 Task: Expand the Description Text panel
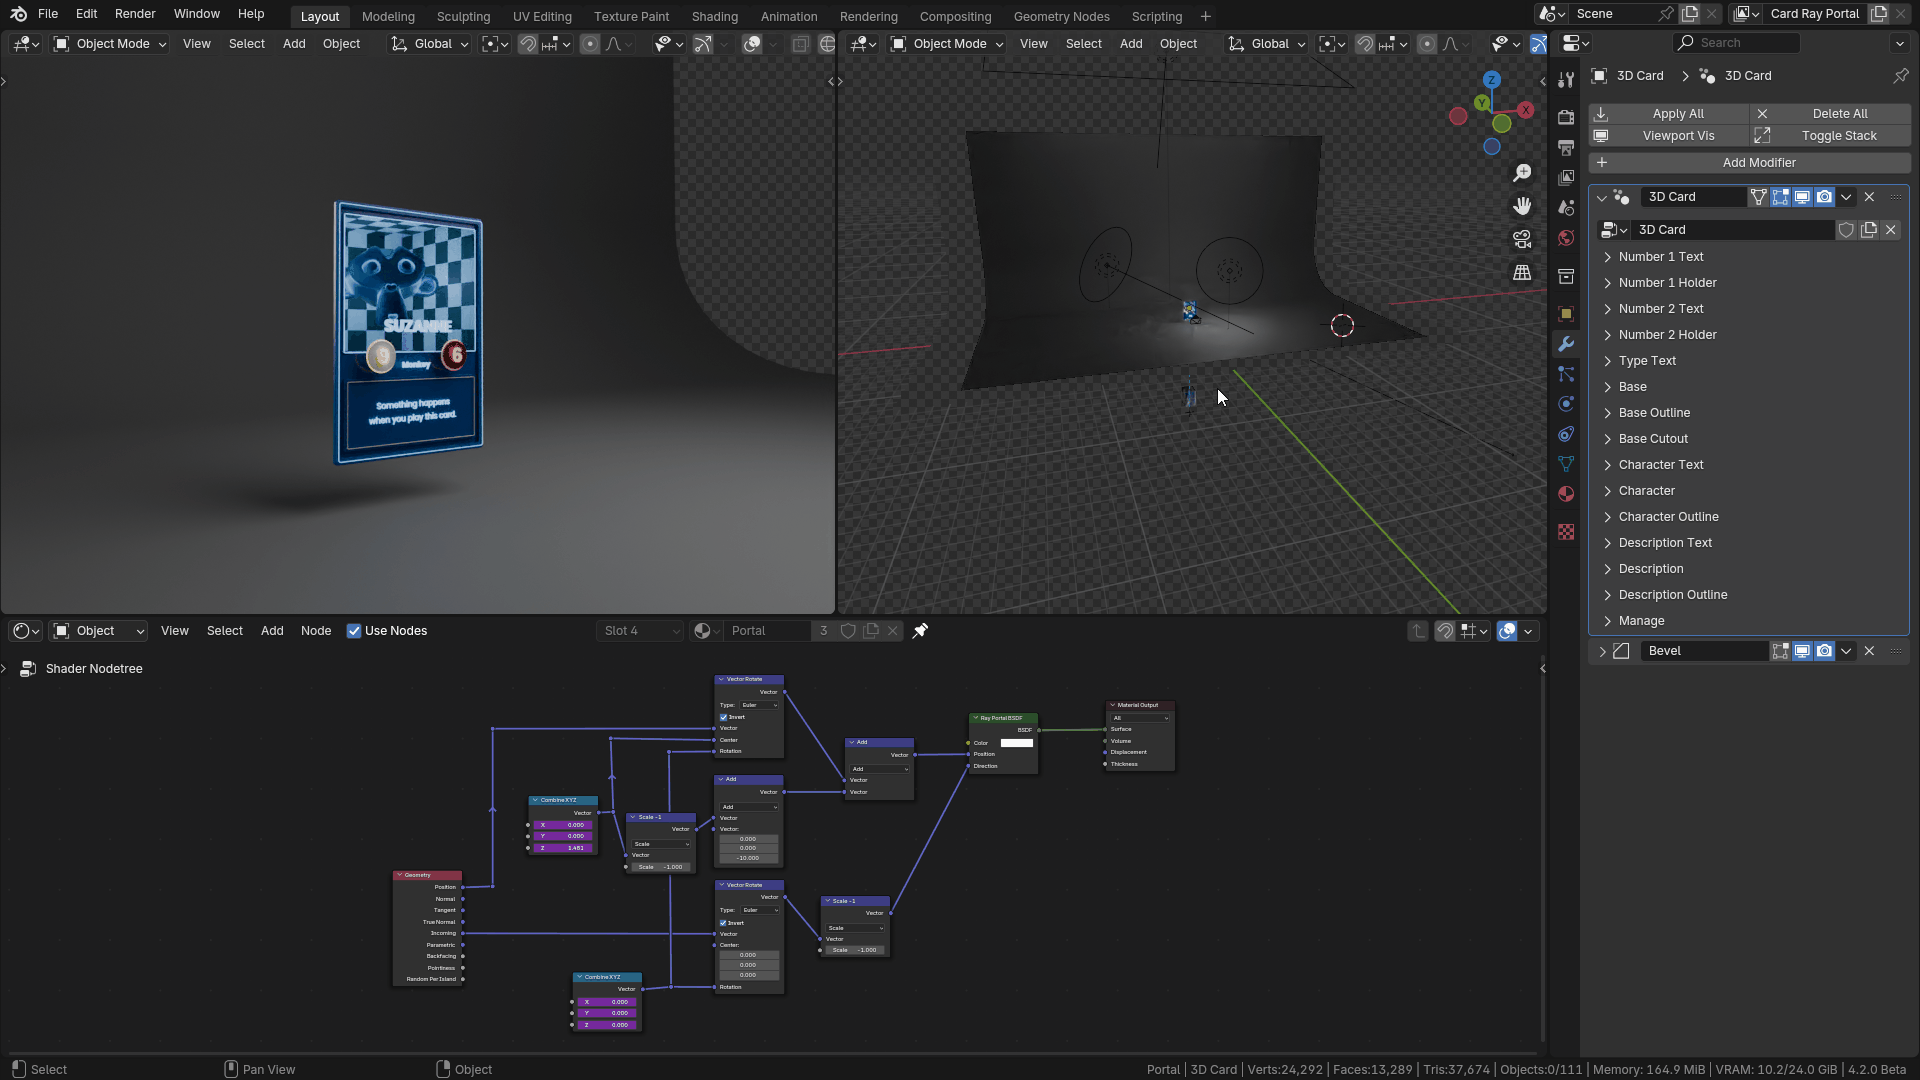click(x=1665, y=543)
